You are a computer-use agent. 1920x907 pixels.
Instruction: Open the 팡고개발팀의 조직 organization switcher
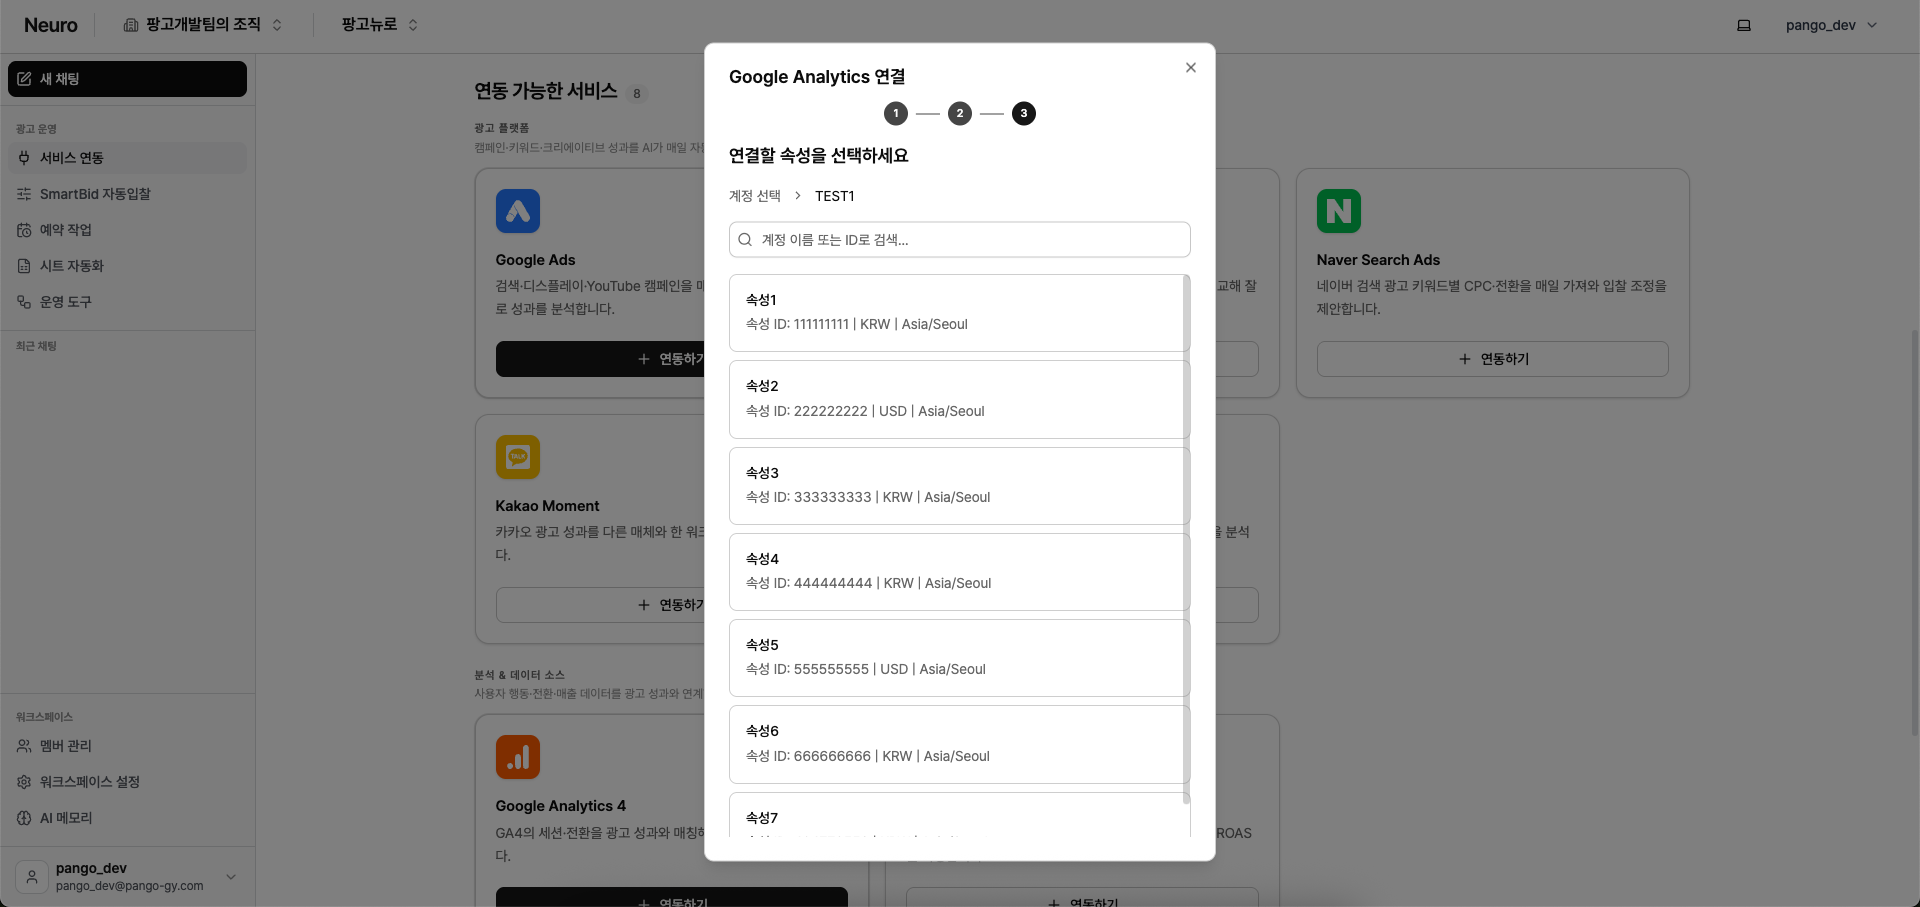click(x=203, y=25)
